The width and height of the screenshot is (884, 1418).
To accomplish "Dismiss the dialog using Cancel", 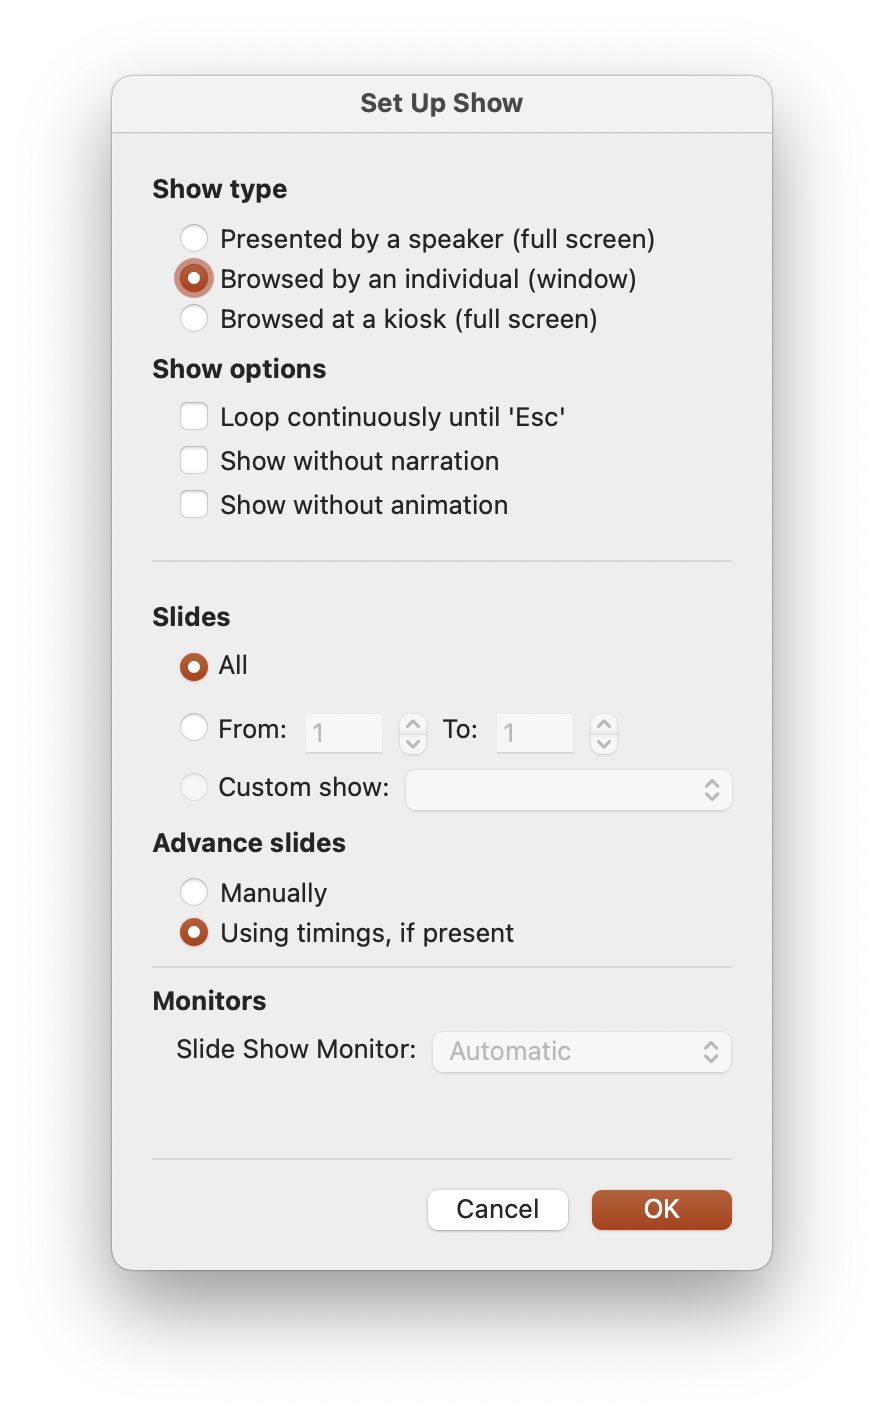I will click(497, 1209).
